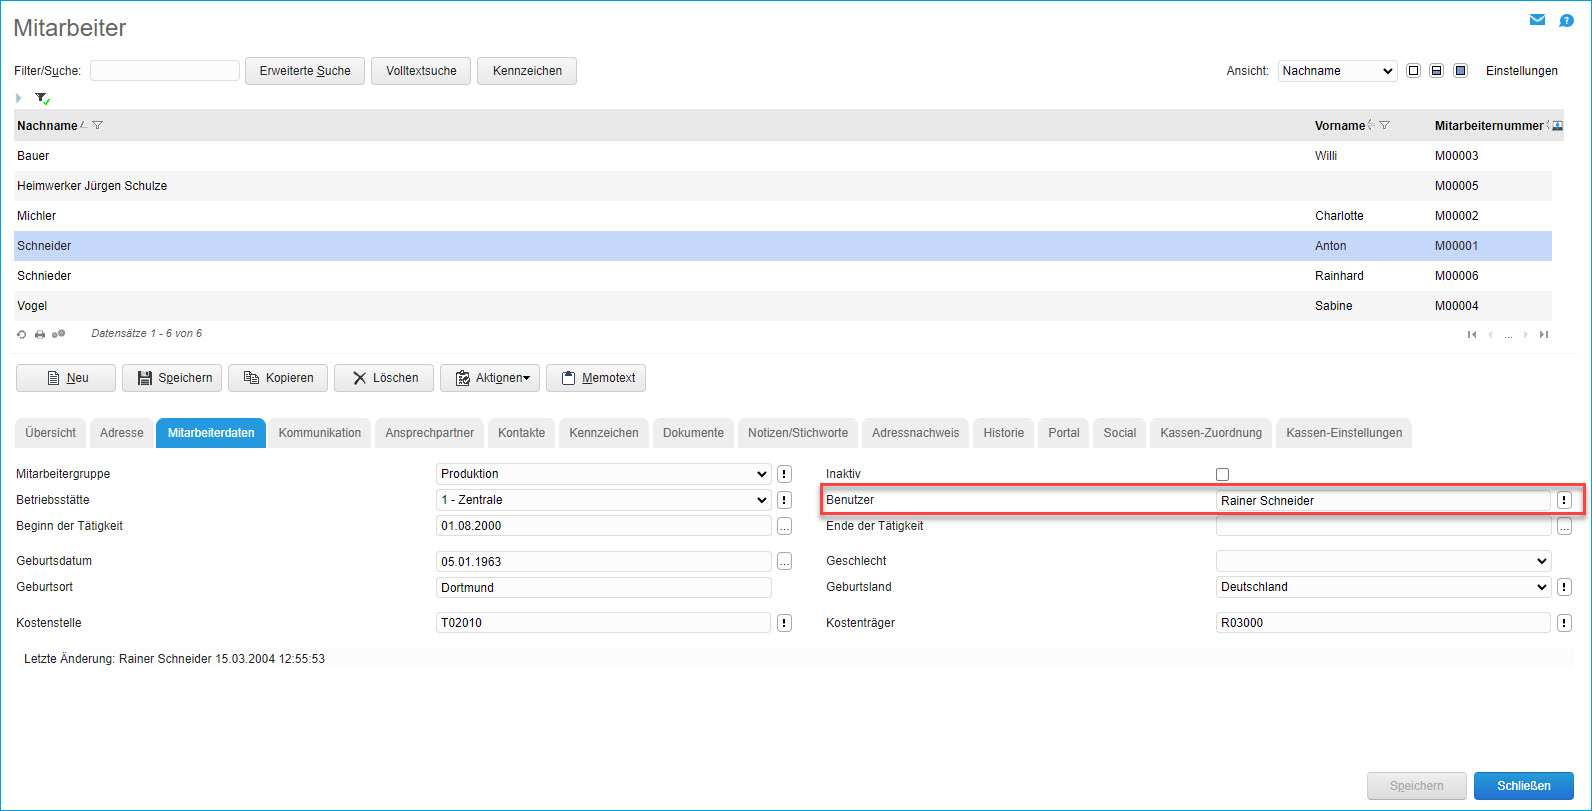Open the mail envelope icon

click(x=1537, y=20)
